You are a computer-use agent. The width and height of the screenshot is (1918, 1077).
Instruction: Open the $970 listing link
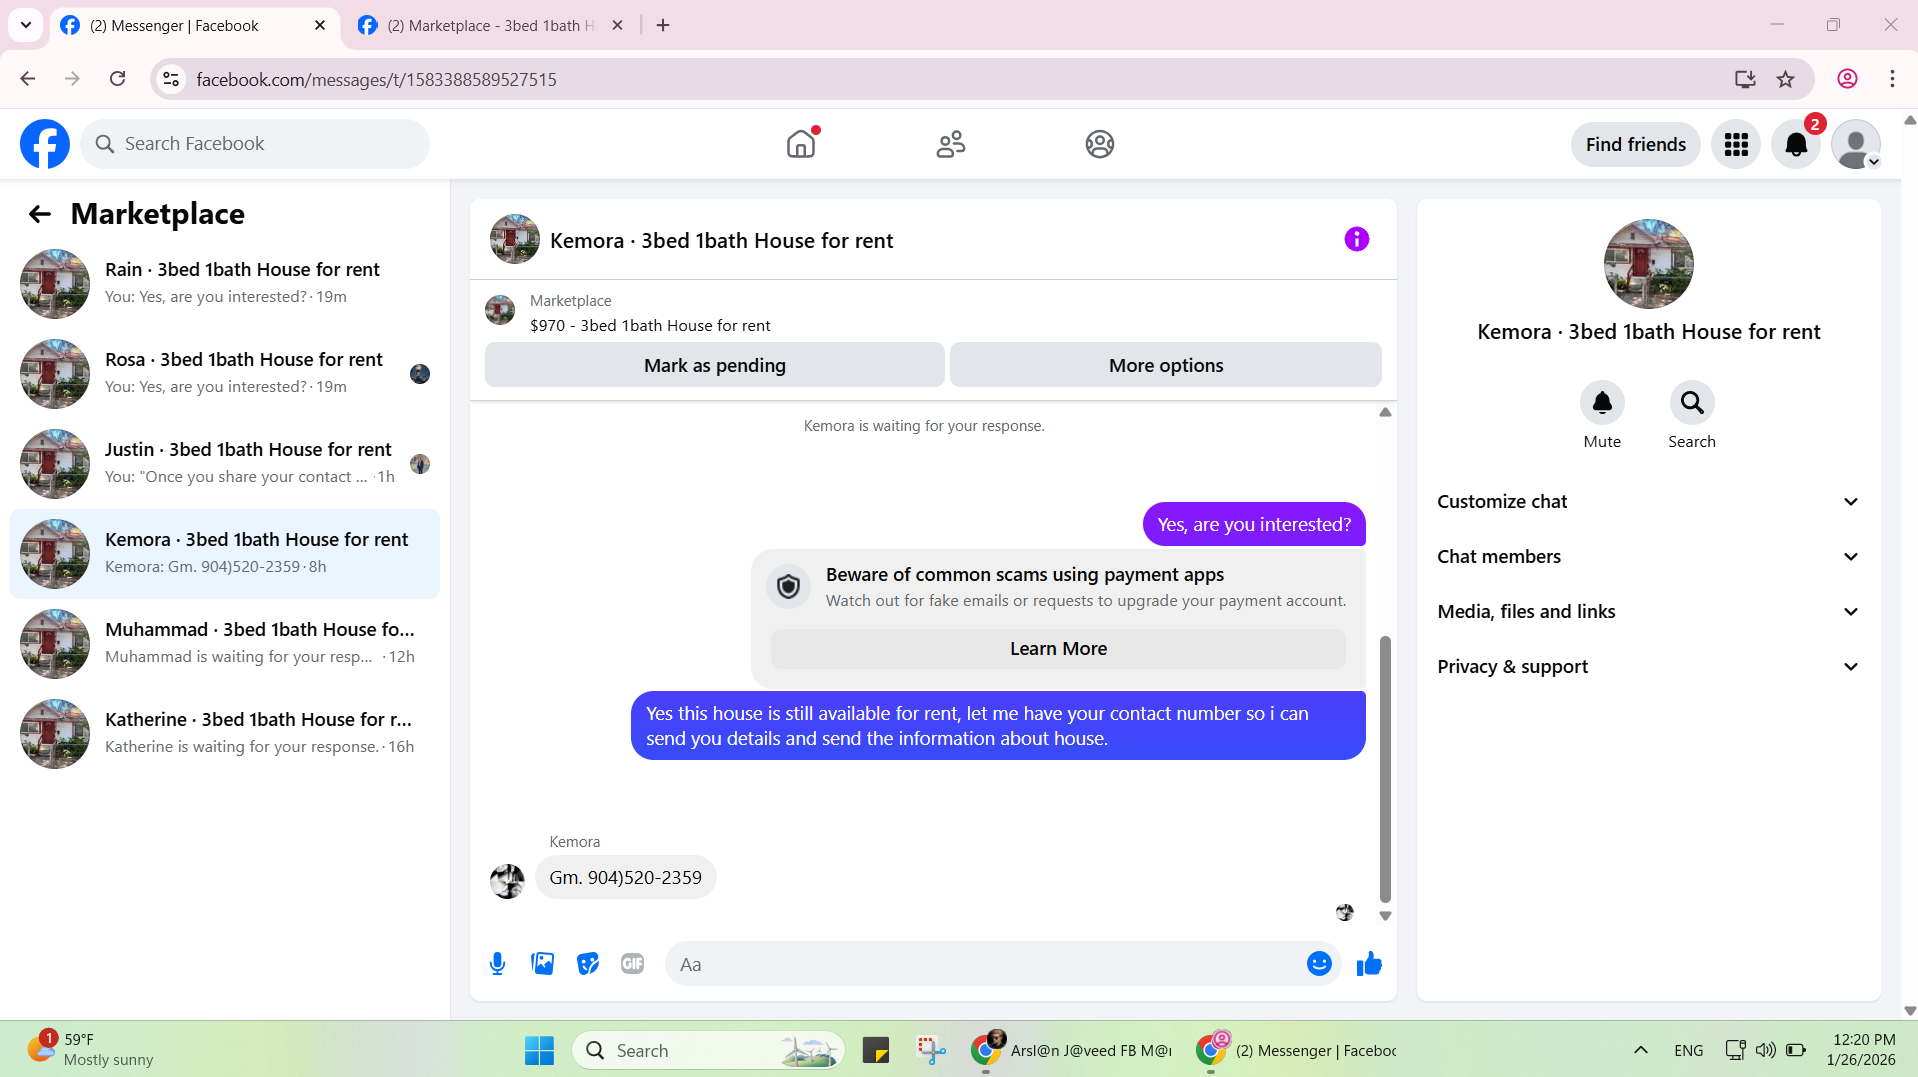tap(650, 326)
